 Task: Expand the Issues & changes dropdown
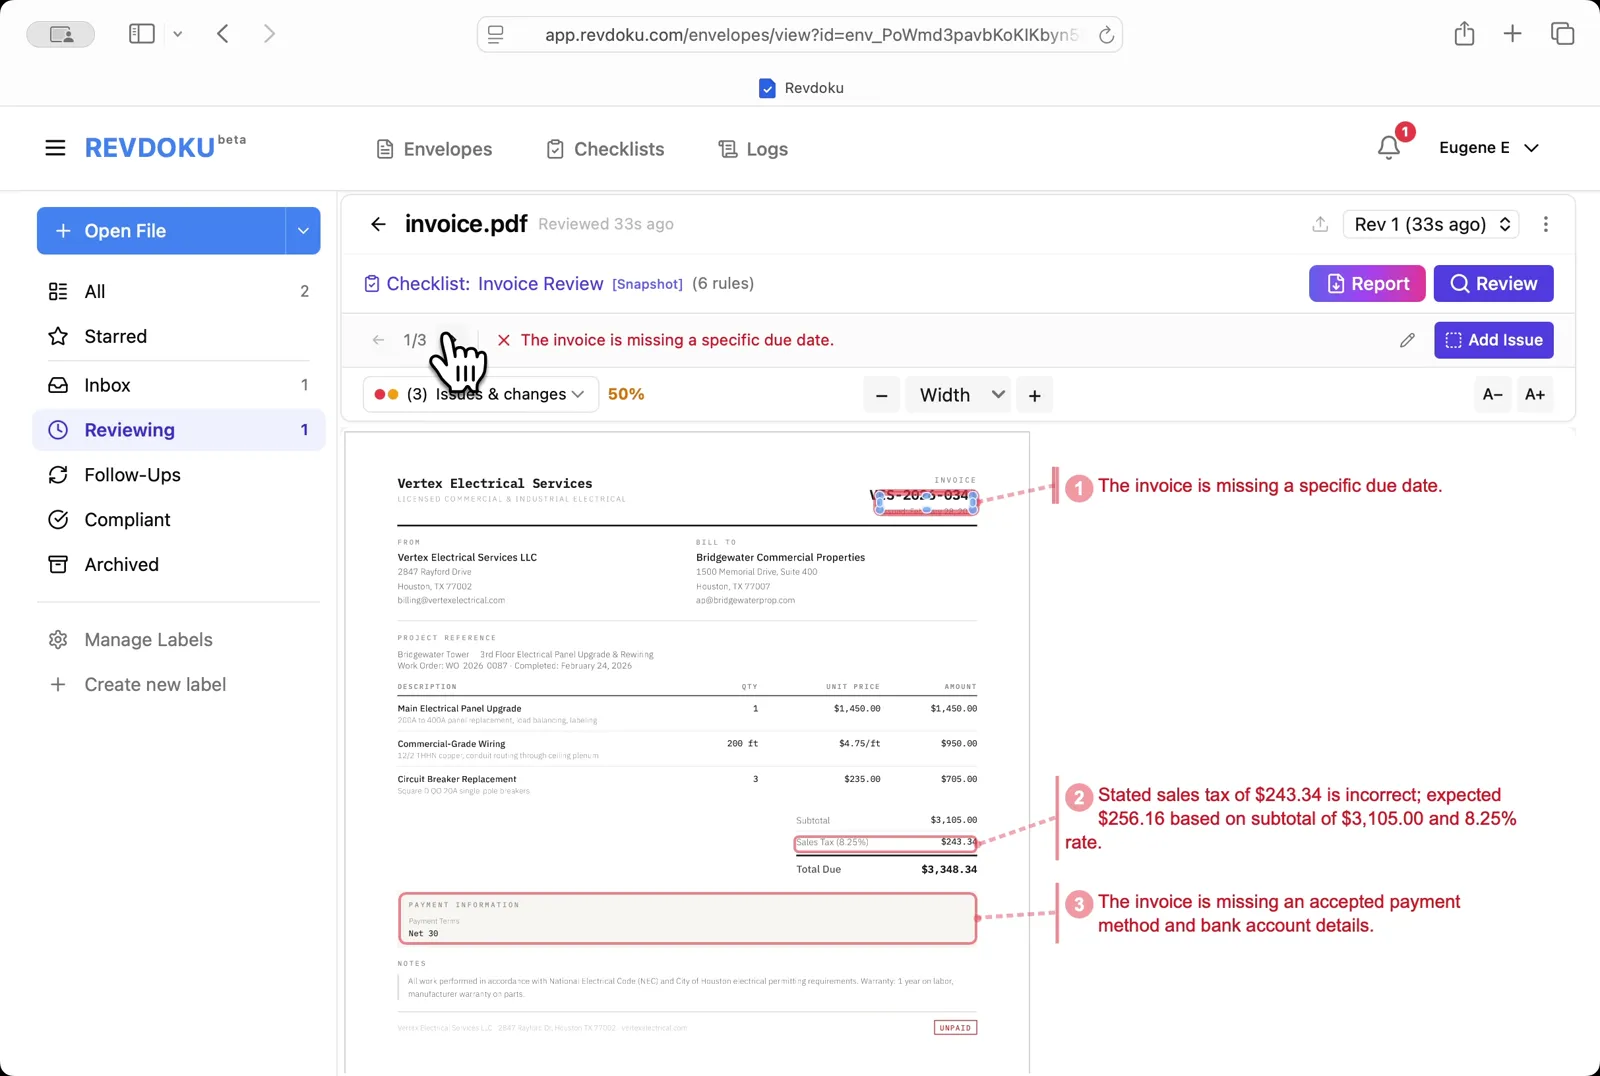click(x=479, y=394)
